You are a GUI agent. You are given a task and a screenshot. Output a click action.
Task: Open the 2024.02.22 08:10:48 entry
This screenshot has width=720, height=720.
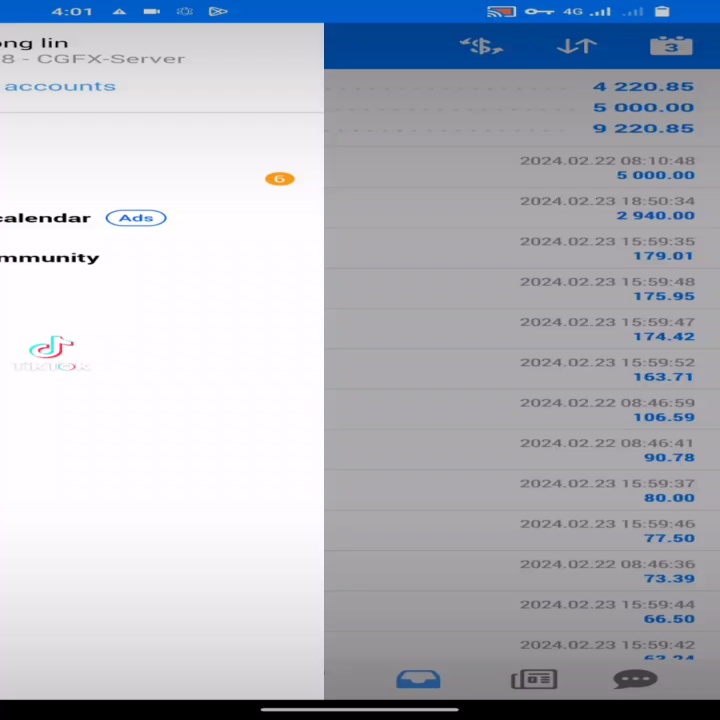coord(522,167)
